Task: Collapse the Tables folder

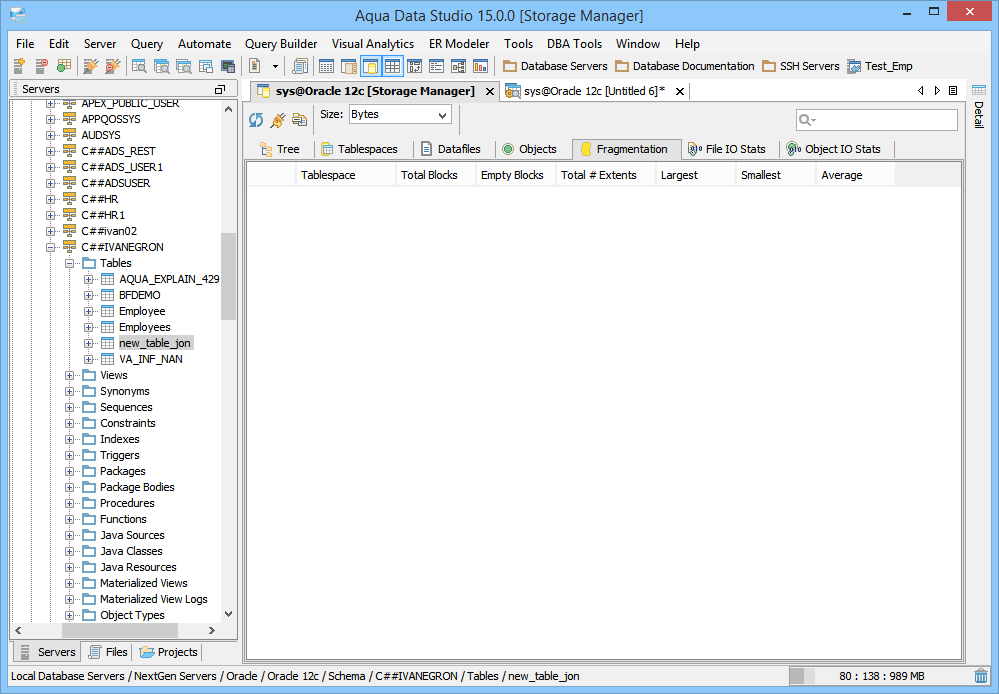Action: pyautogui.click(x=69, y=263)
